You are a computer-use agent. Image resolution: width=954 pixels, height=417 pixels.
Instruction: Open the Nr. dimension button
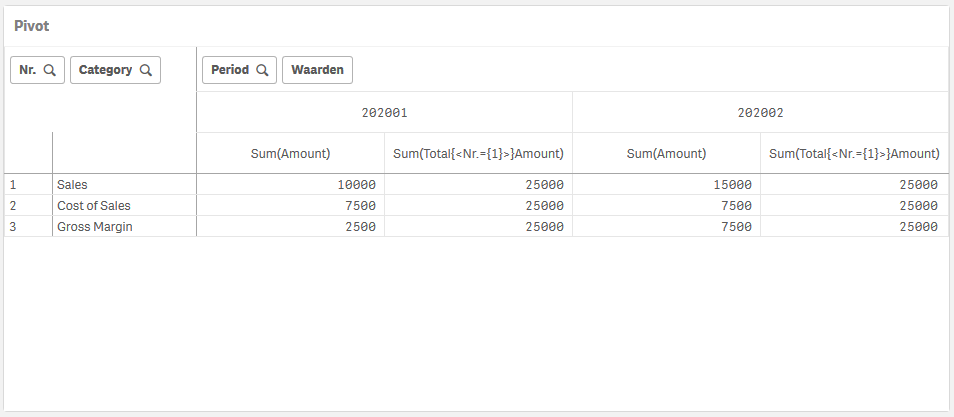click(x=37, y=70)
